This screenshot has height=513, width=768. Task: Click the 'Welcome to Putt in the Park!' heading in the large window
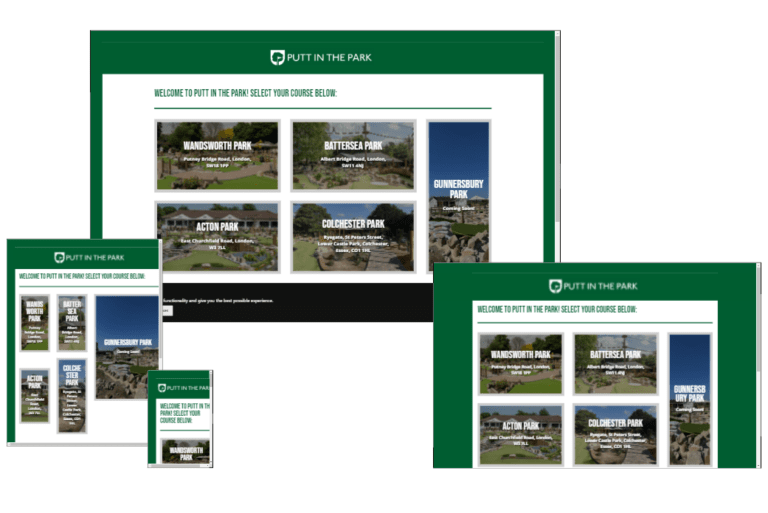click(245, 93)
